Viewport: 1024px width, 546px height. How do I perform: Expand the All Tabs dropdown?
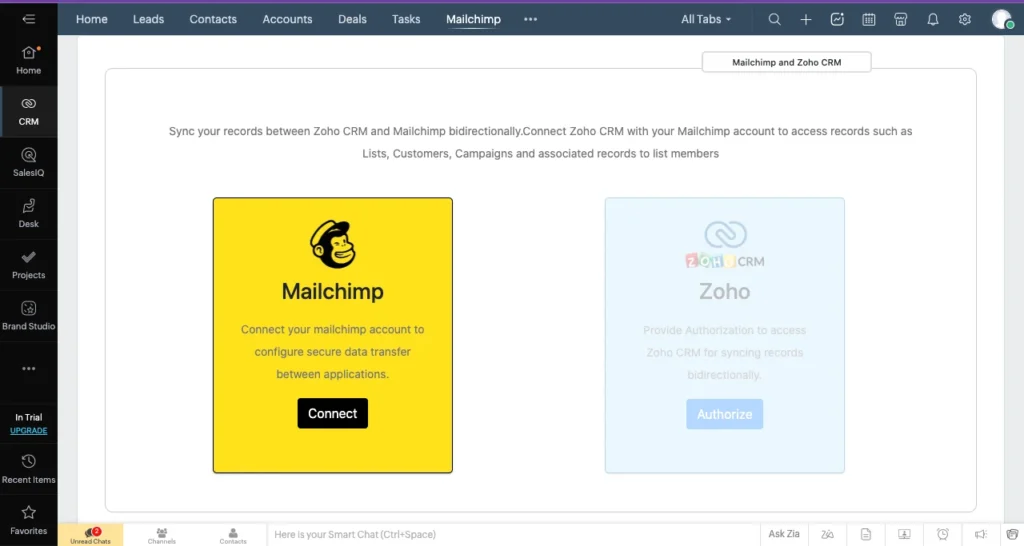pos(706,20)
